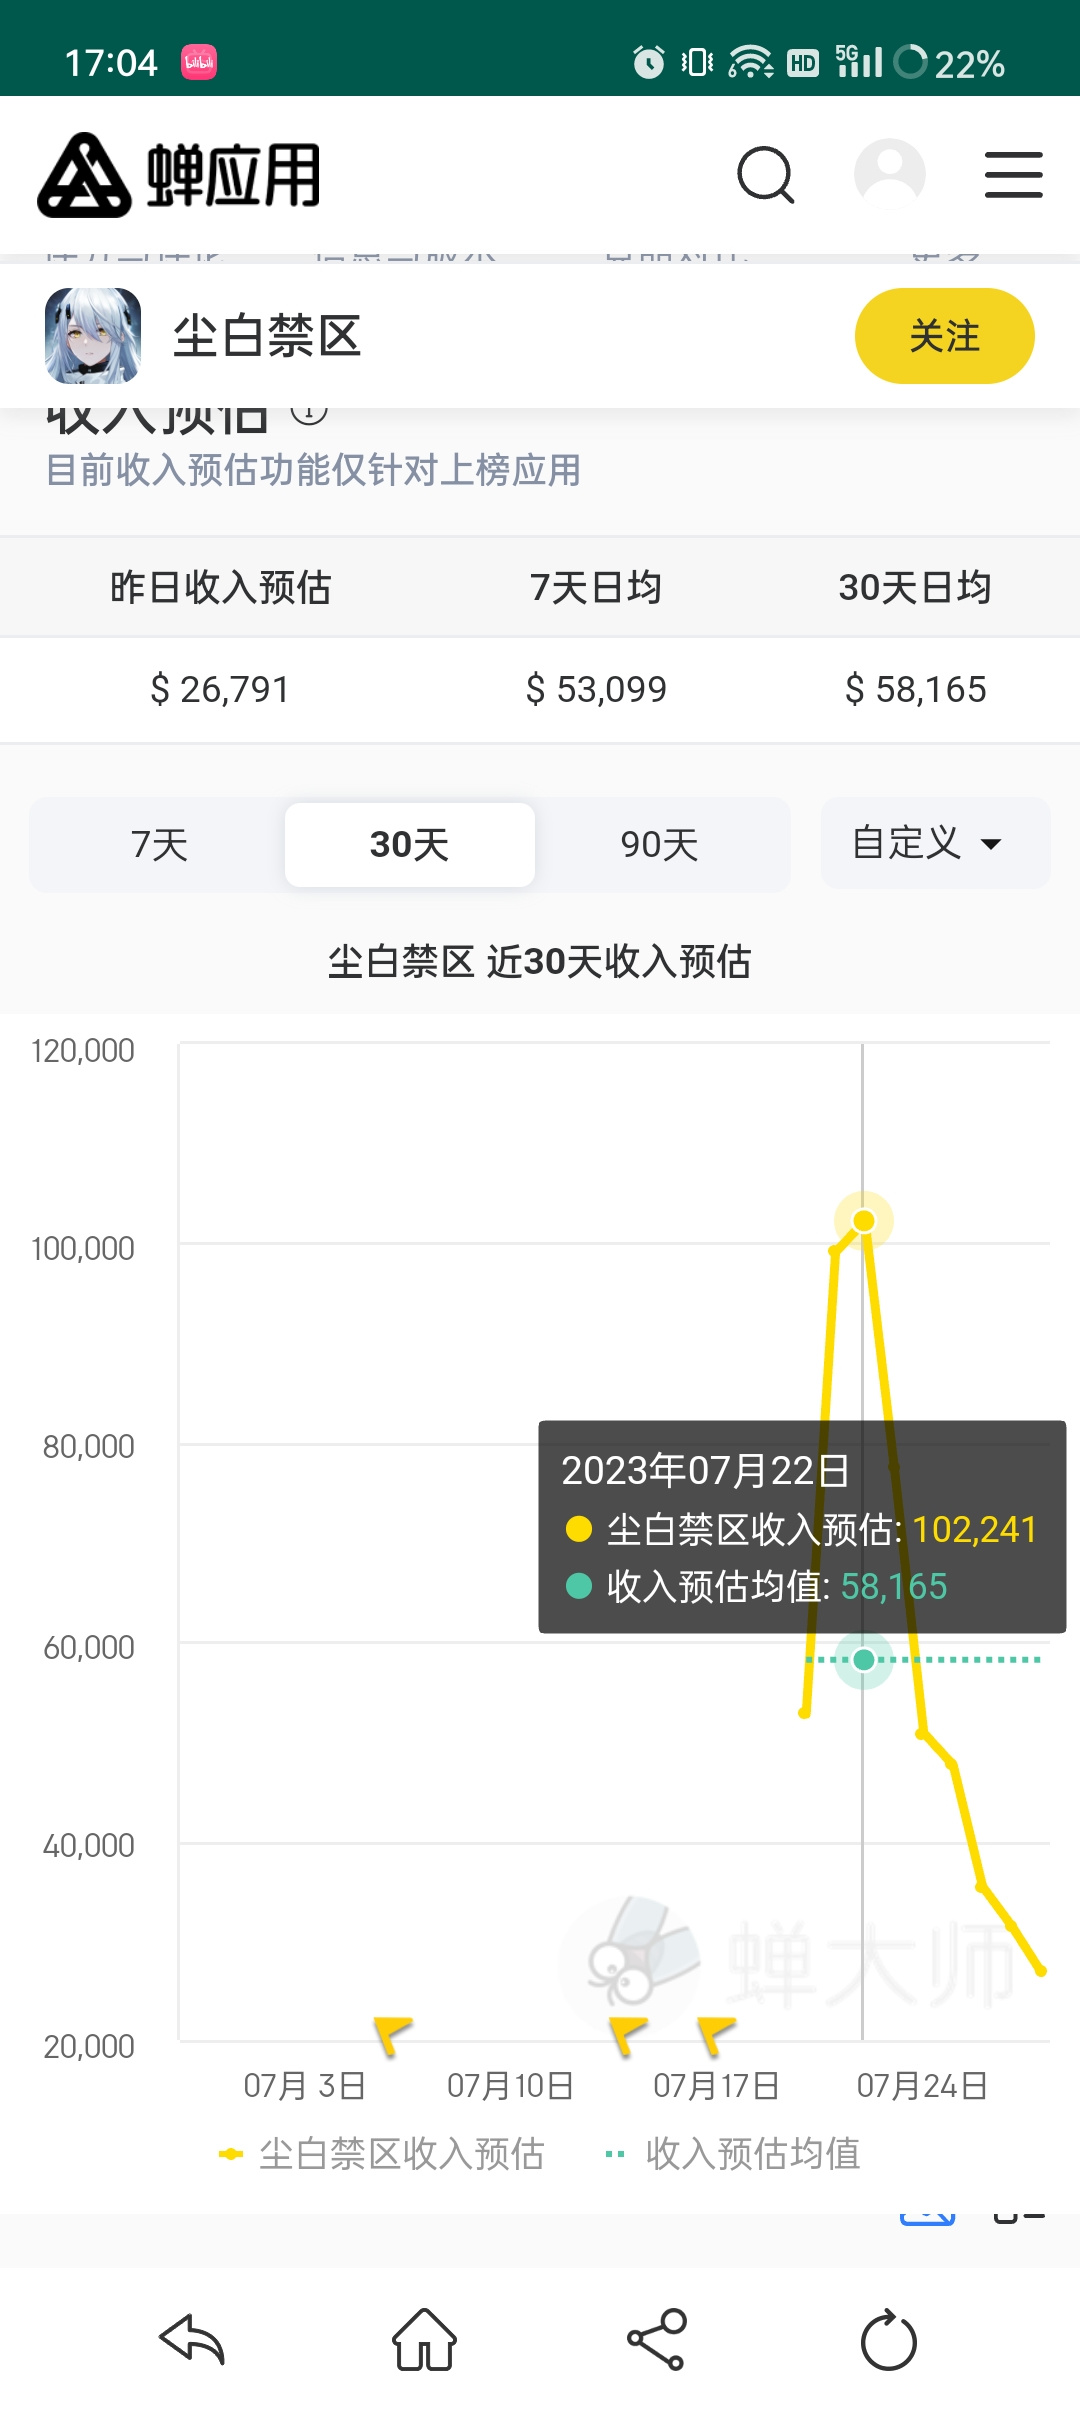Viewport: 1080px width, 2412px height.
Task: Click the green average point on the chart
Action: [864, 1660]
